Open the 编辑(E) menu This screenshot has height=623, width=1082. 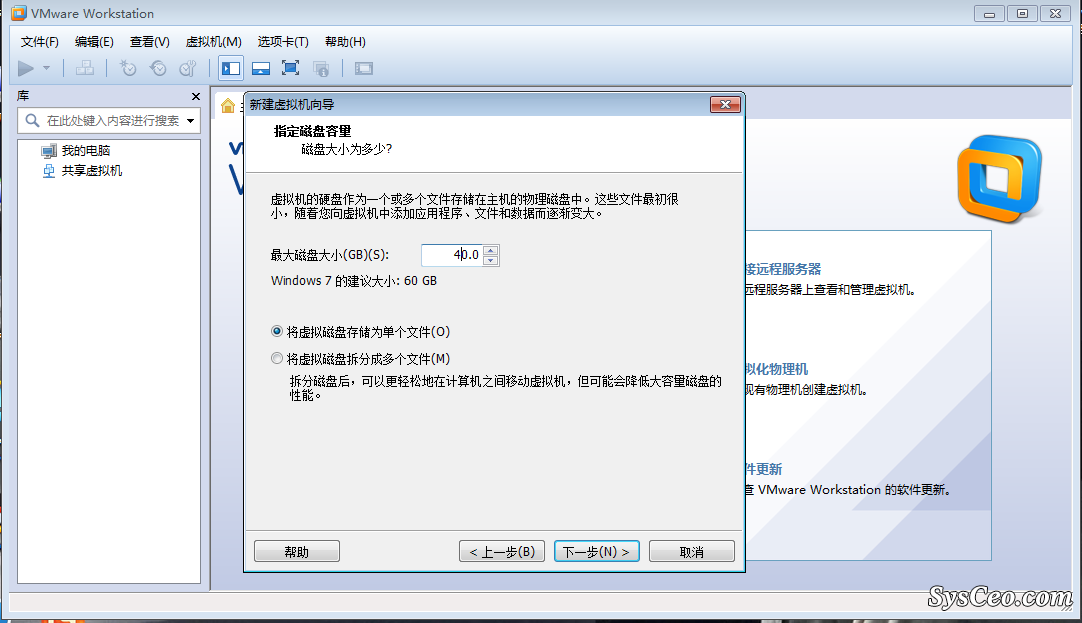[x=94, y=42]
